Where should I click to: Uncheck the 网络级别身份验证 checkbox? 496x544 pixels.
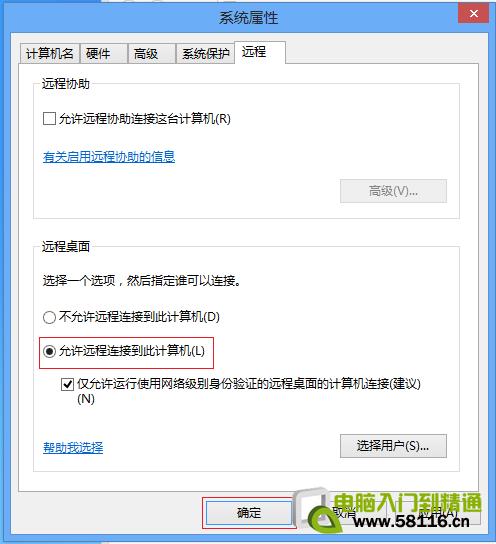[x=67, y=384]
